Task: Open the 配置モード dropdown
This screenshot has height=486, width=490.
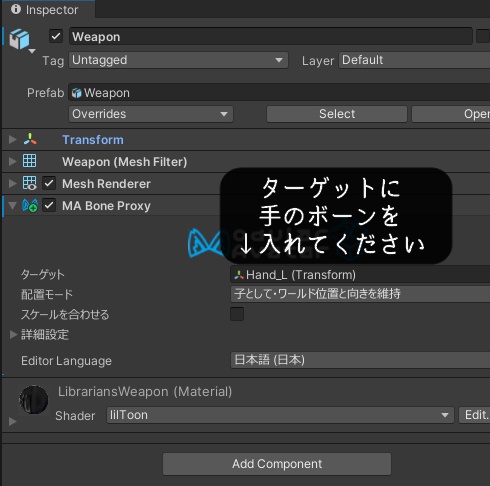Action: (x=360, y=294)
